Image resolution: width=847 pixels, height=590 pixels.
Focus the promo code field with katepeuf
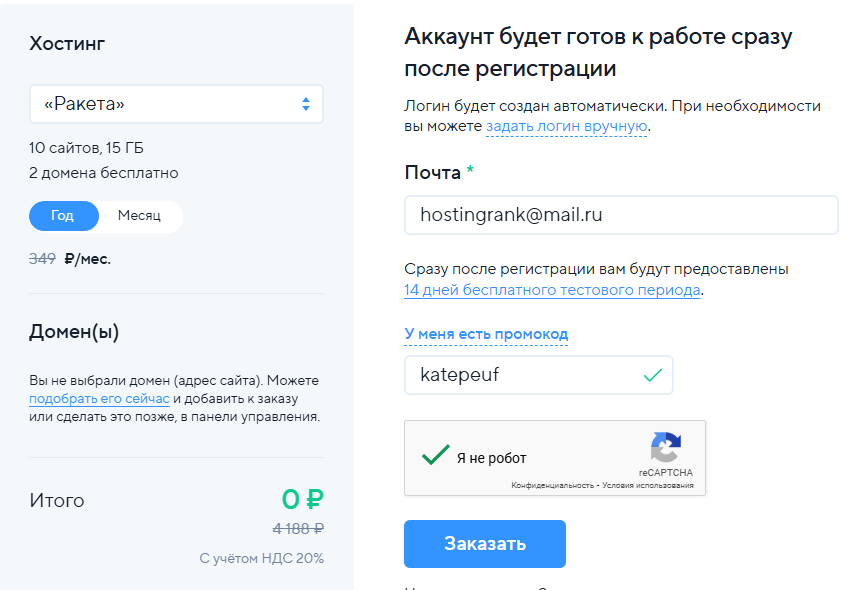click(x=539, y=375)
